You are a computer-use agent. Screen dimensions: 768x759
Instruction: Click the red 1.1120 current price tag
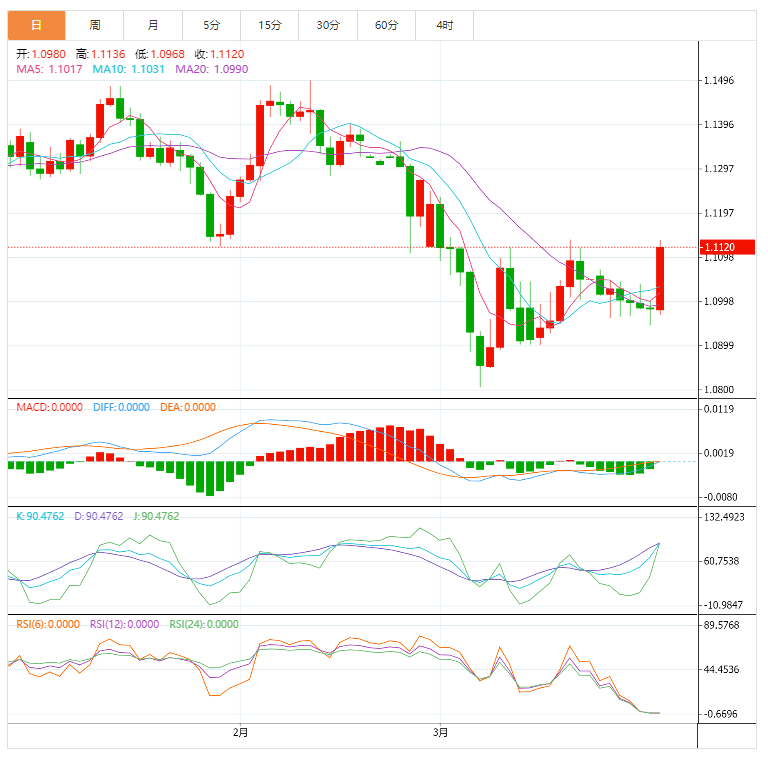coord(727,247)
